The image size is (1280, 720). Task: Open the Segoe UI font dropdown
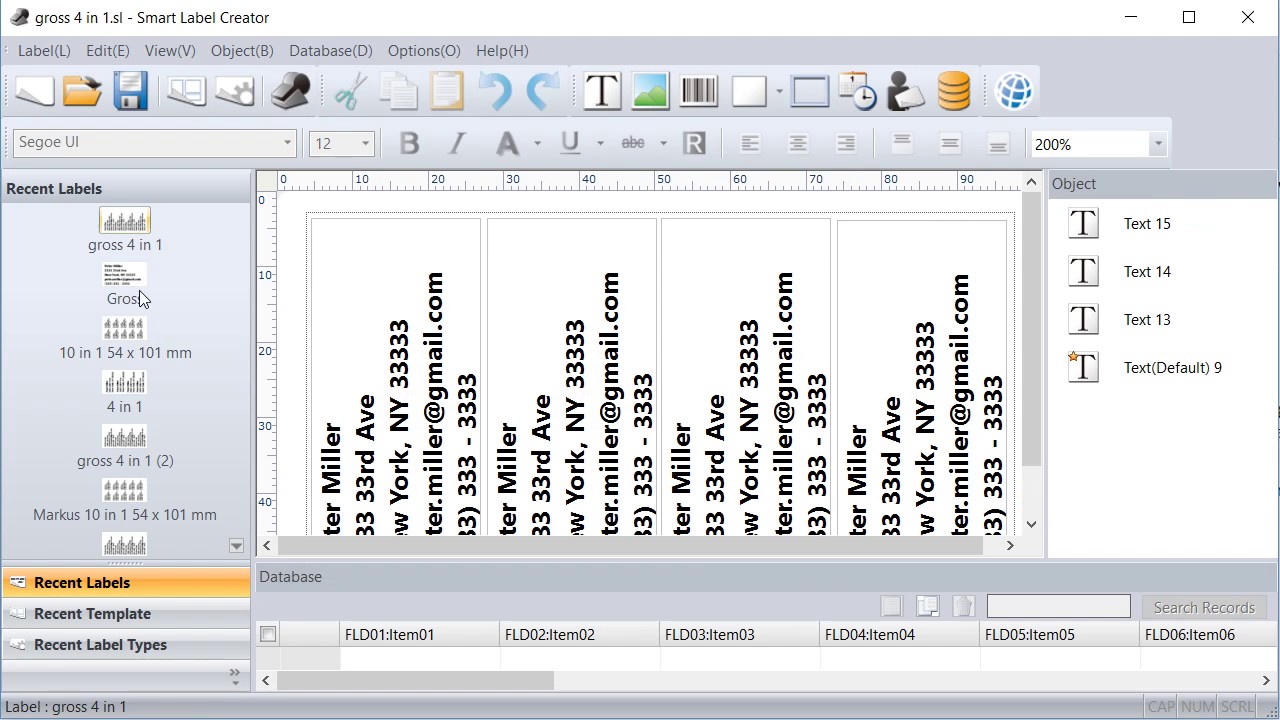(x=287, y=143)
